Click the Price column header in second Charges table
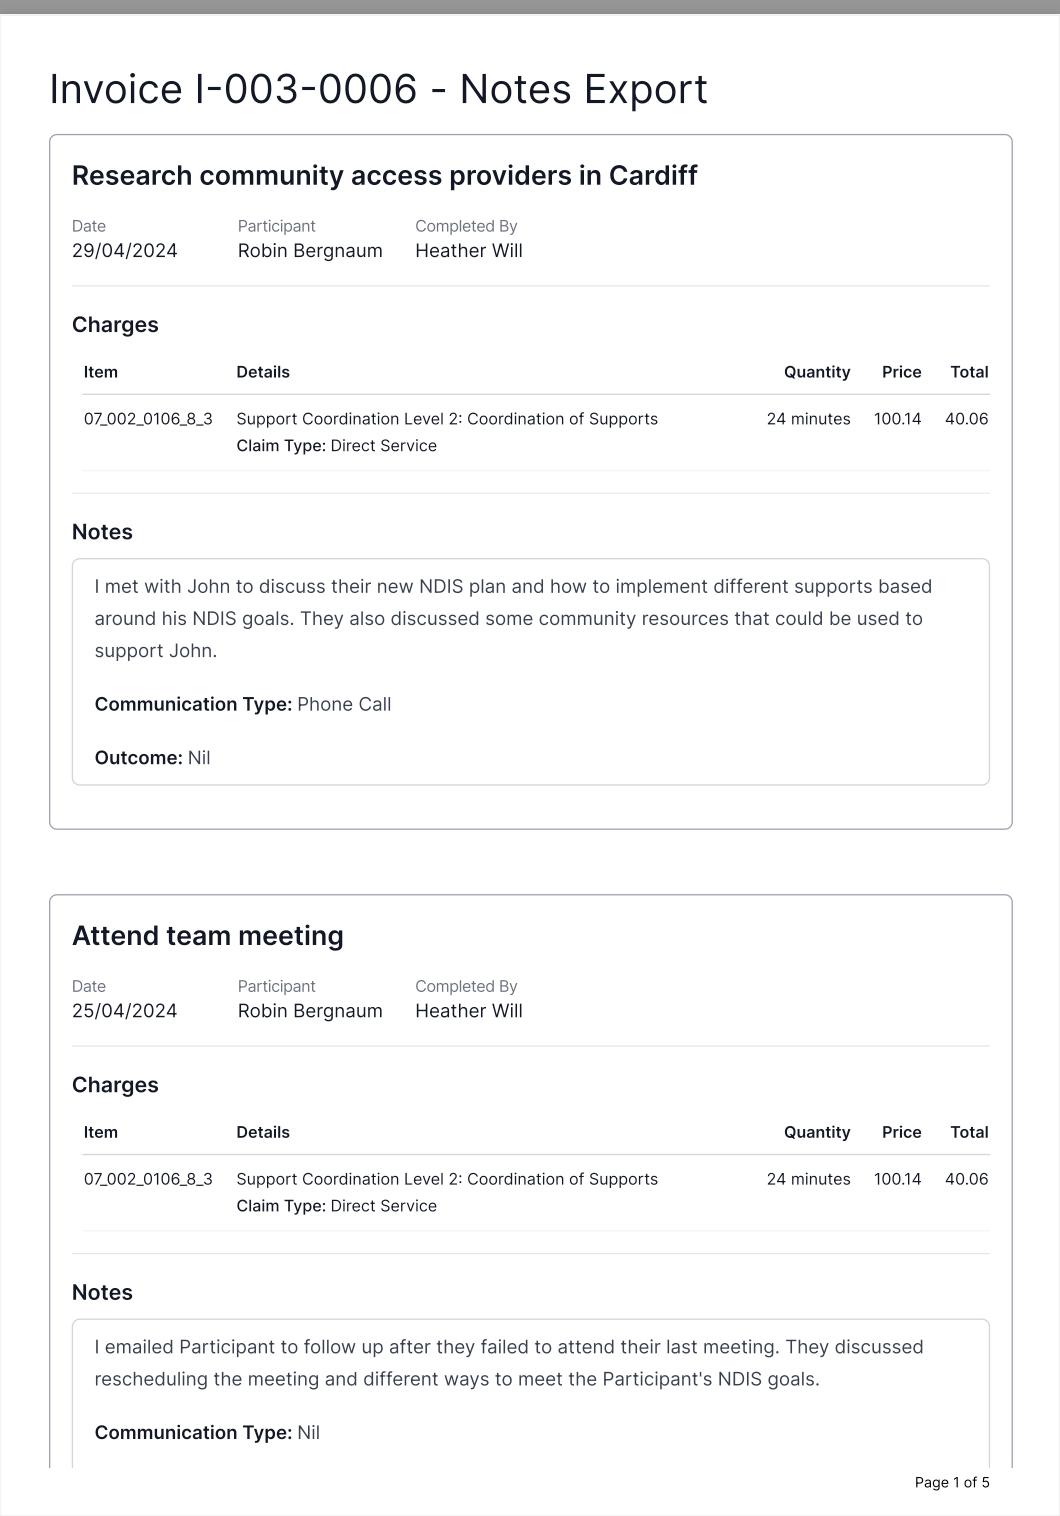 click(x=901, y=1132)
